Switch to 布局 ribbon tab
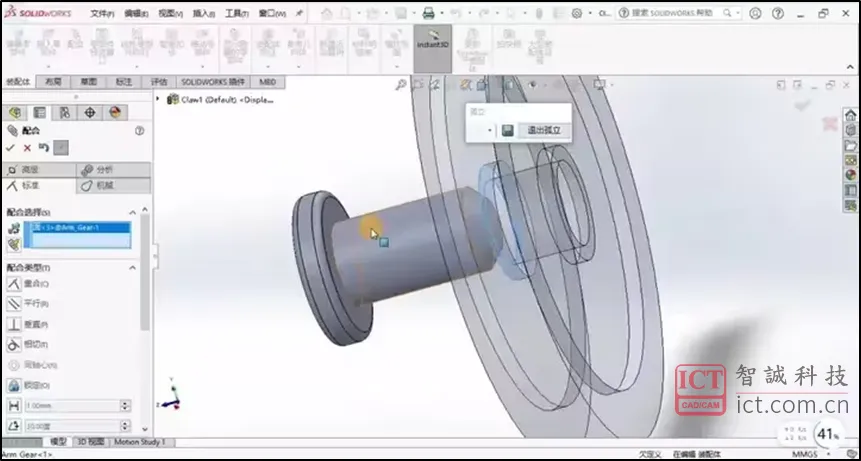The image size is (861, 461). [x=53, y=82]
